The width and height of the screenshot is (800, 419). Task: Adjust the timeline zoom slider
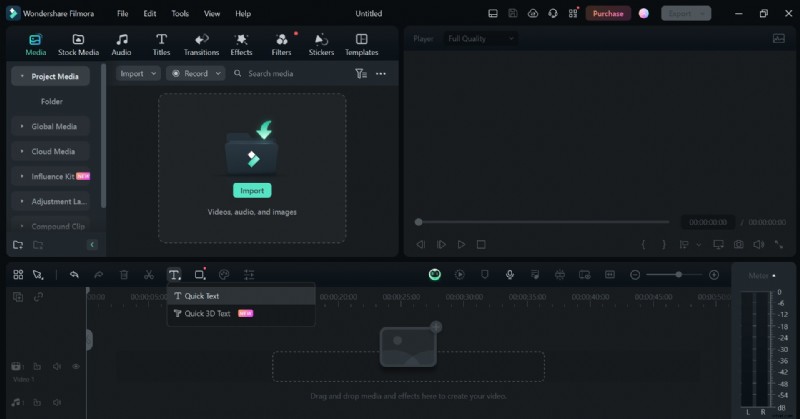point(678,275)
